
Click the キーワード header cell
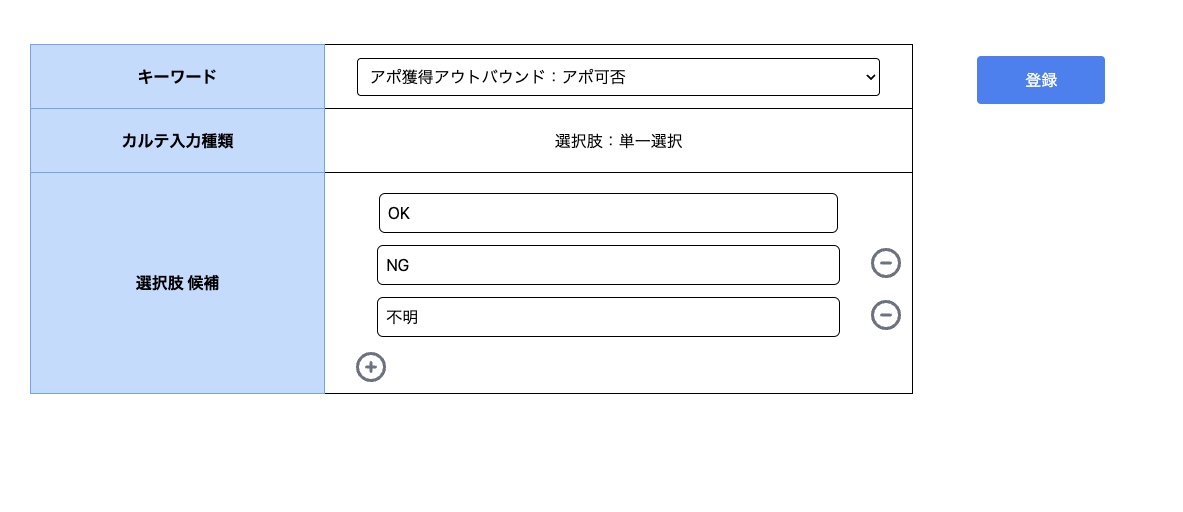177,76
